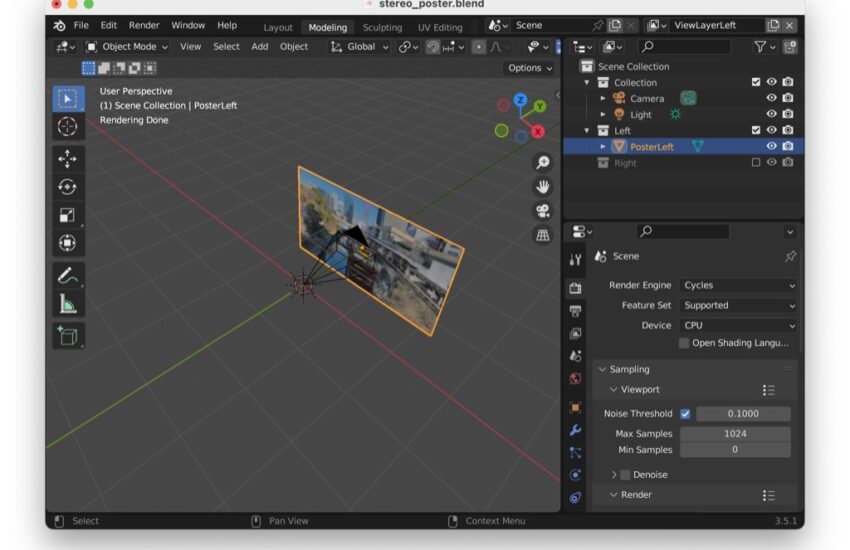Image resolution: width=850 pixels, height=550 pixels.
Task: Choose the Annotate tool
Action: click(x=67, y=275)
